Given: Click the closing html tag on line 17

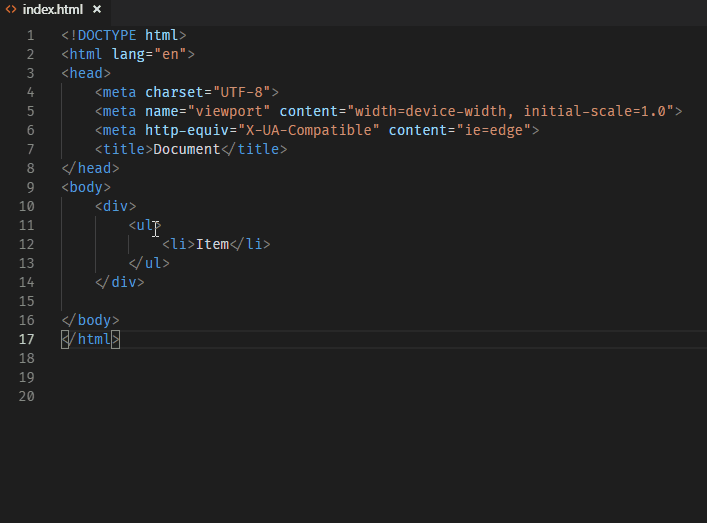Looking at the screenshot, I should tap(90, 339).
